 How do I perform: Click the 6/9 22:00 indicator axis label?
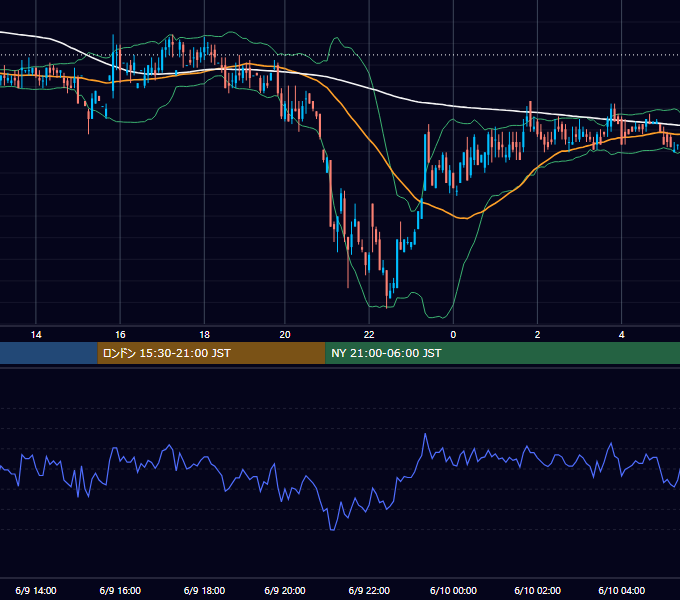pyautogui.click(x=369, y=590)
